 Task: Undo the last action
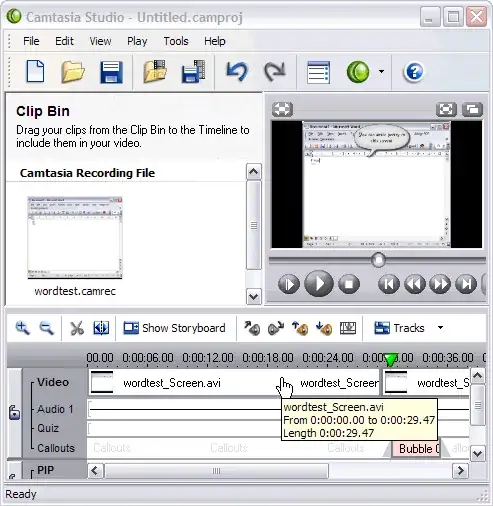point(237,71)
